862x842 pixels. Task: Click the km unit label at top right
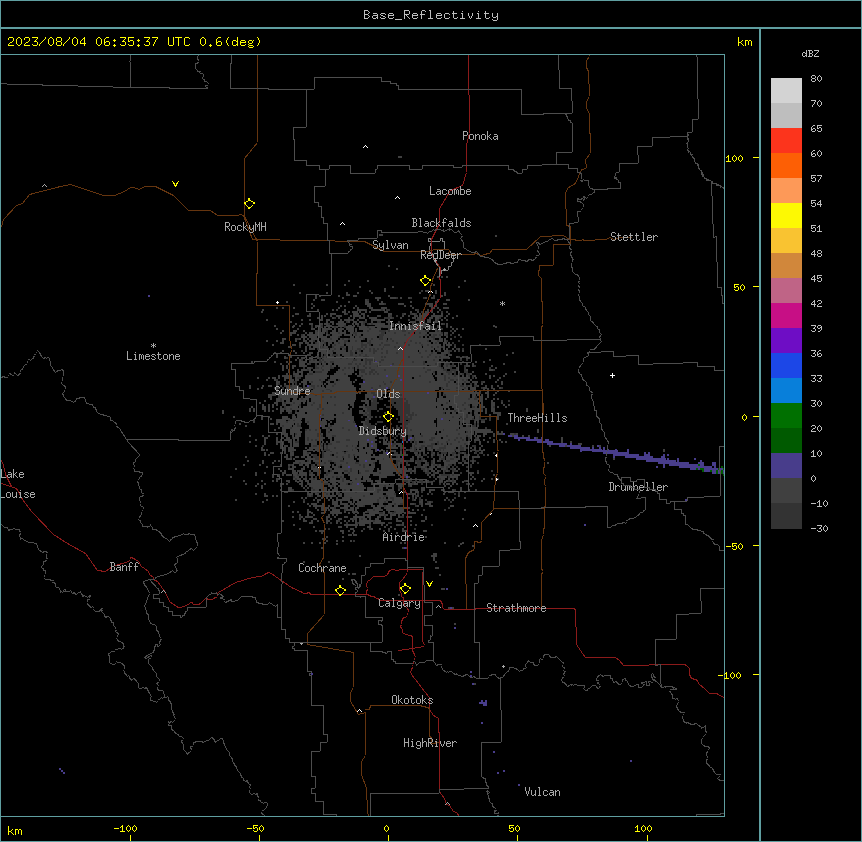click(744, 42)
